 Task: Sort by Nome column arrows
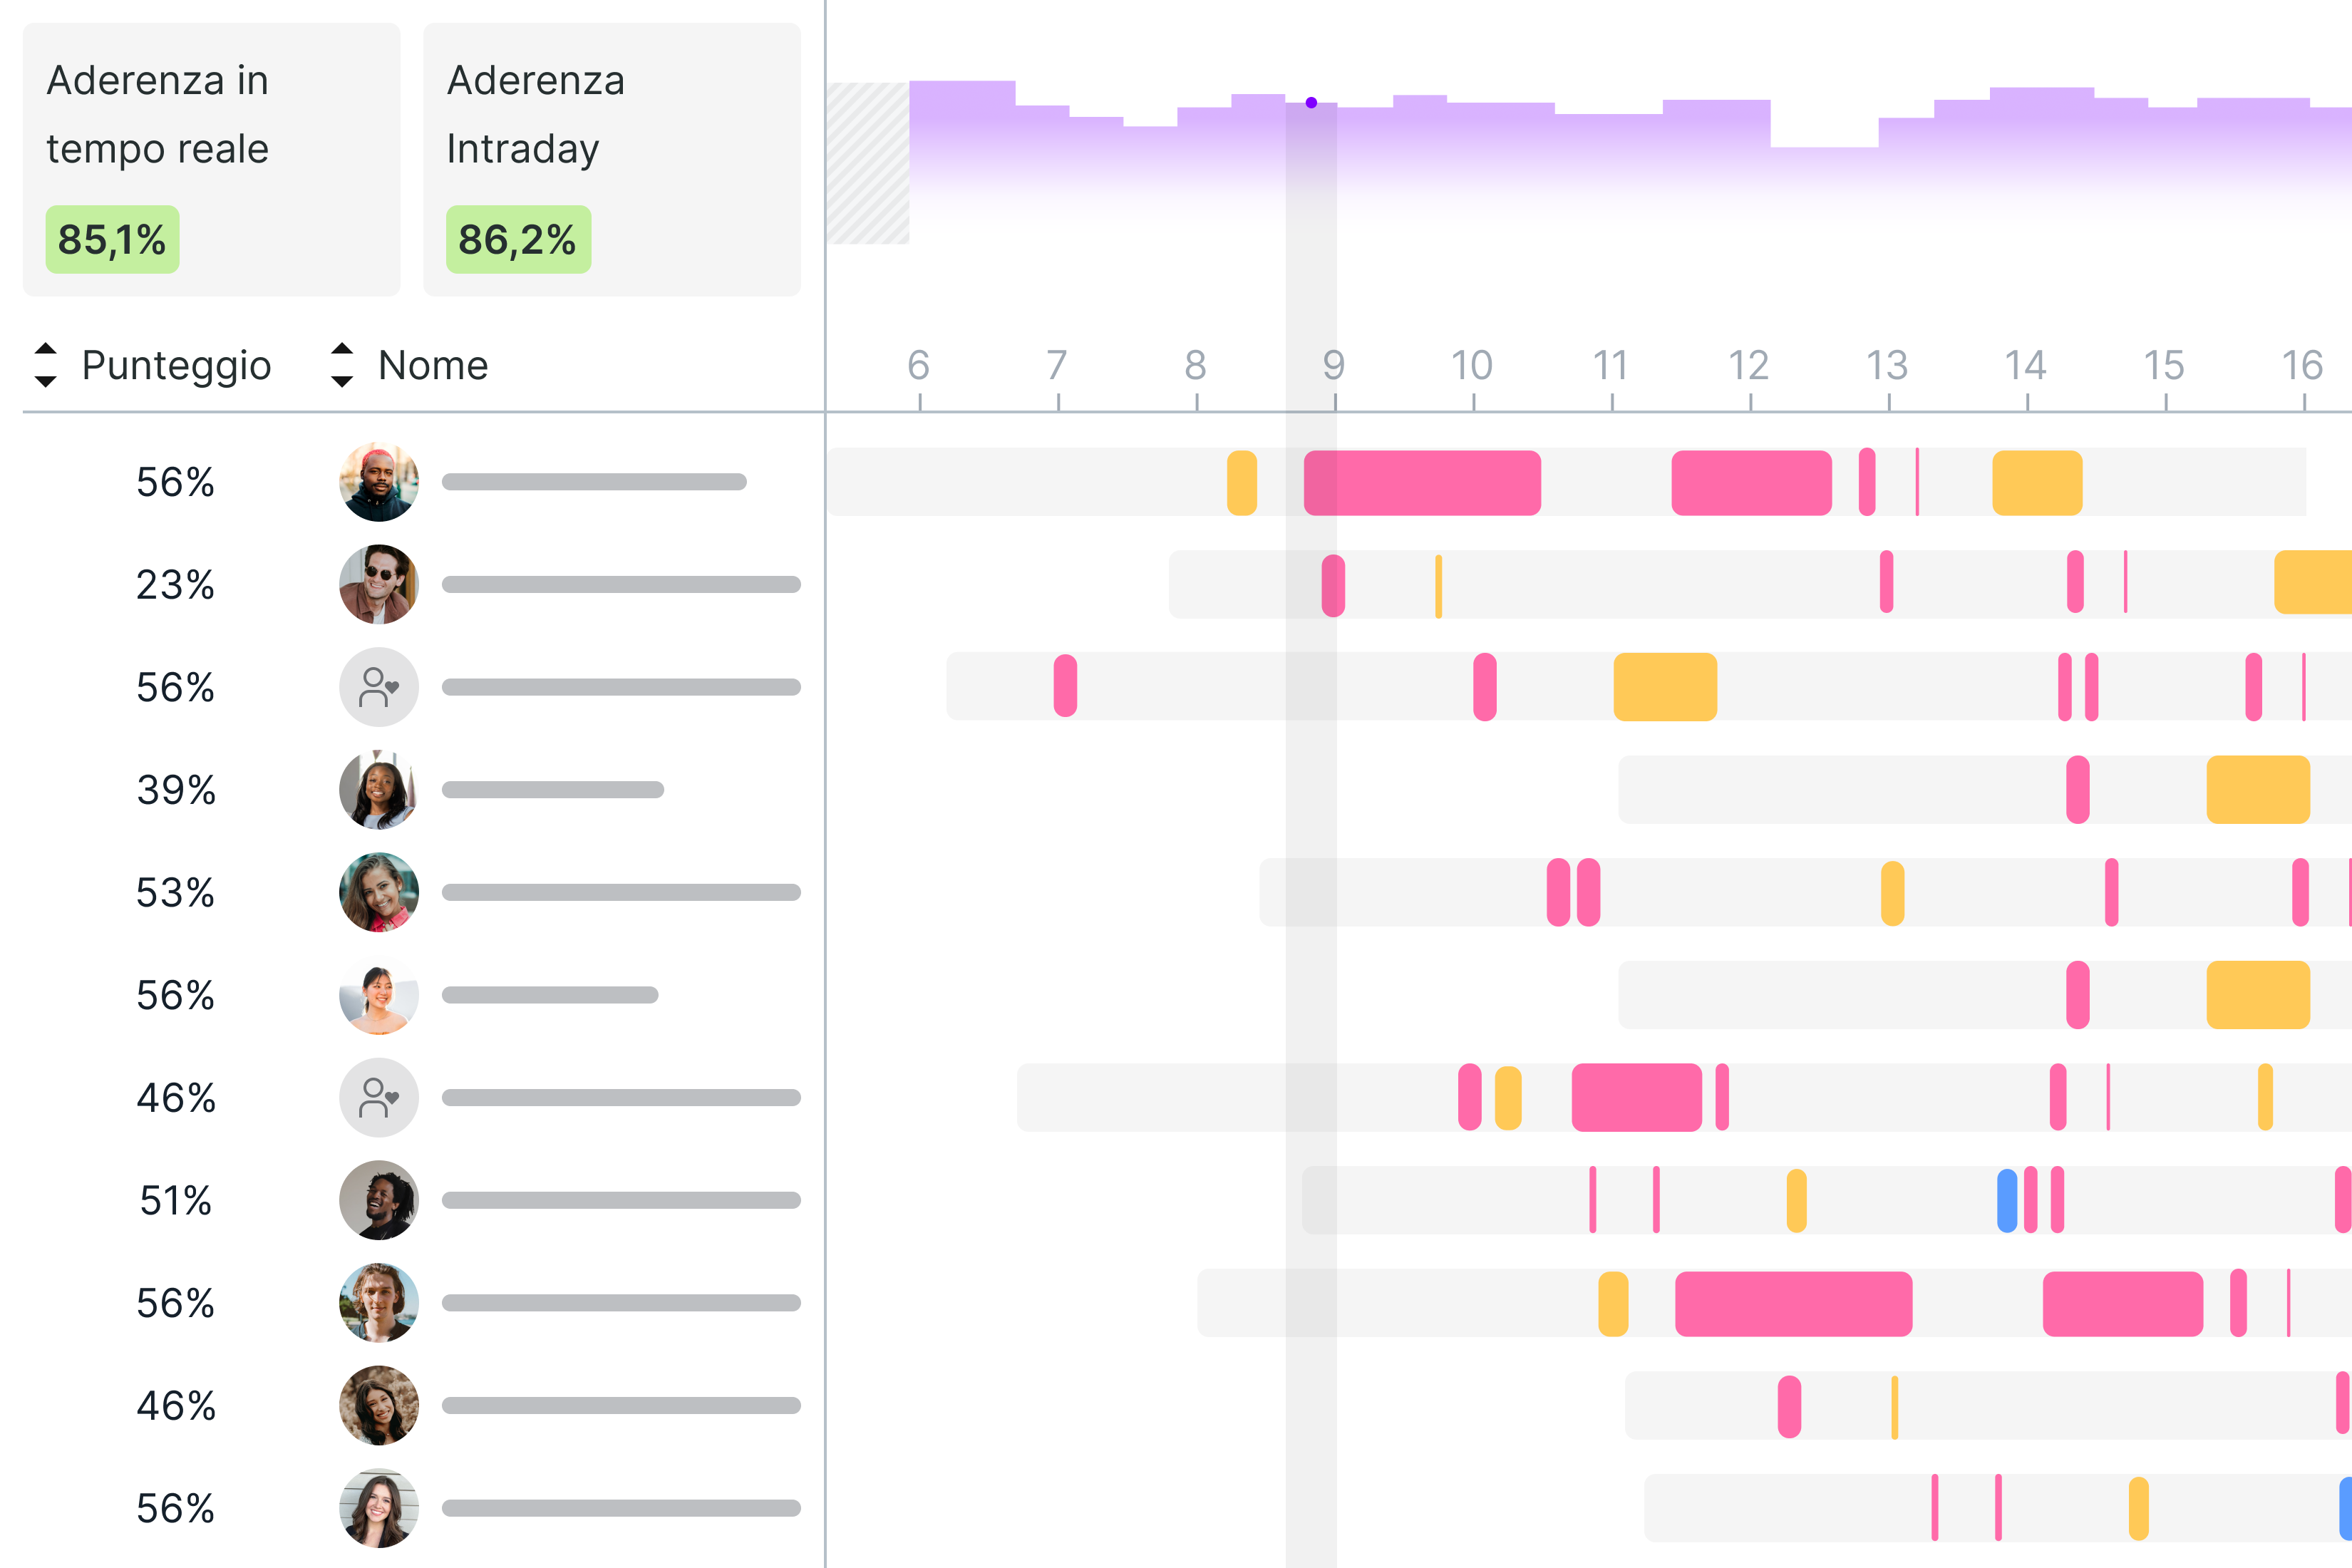(342, 365)
